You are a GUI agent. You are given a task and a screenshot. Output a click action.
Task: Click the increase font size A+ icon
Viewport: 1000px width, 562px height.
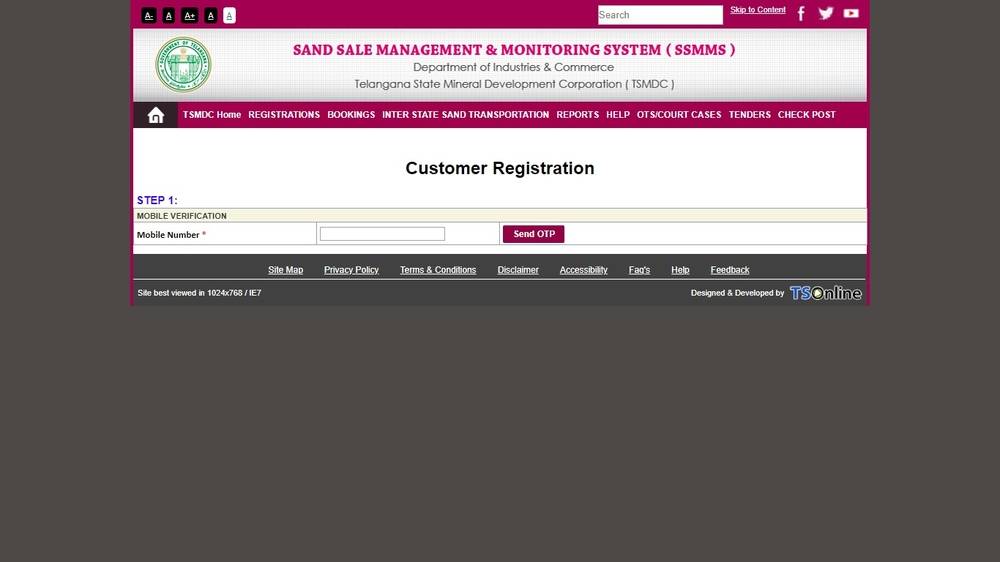(190, 15)
